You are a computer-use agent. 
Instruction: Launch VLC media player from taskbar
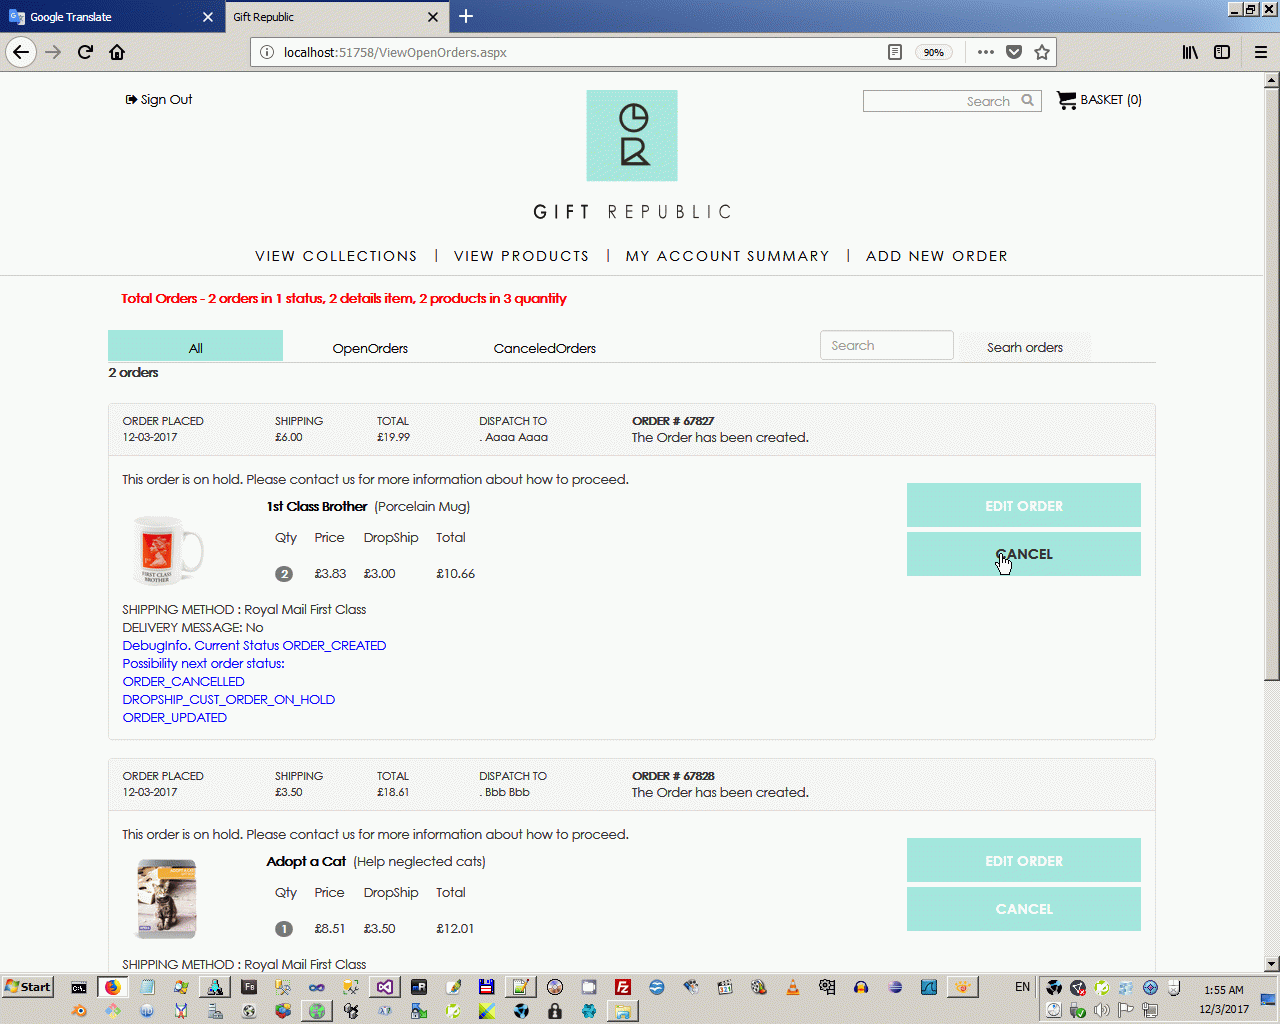click(793, 987)
